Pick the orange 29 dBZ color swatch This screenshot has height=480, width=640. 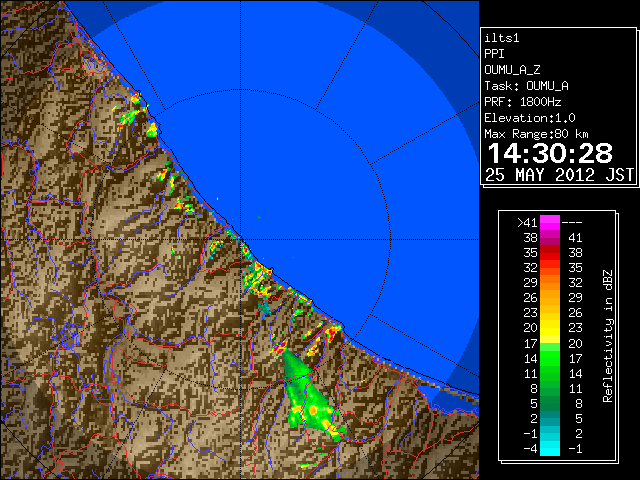[550, 282]
